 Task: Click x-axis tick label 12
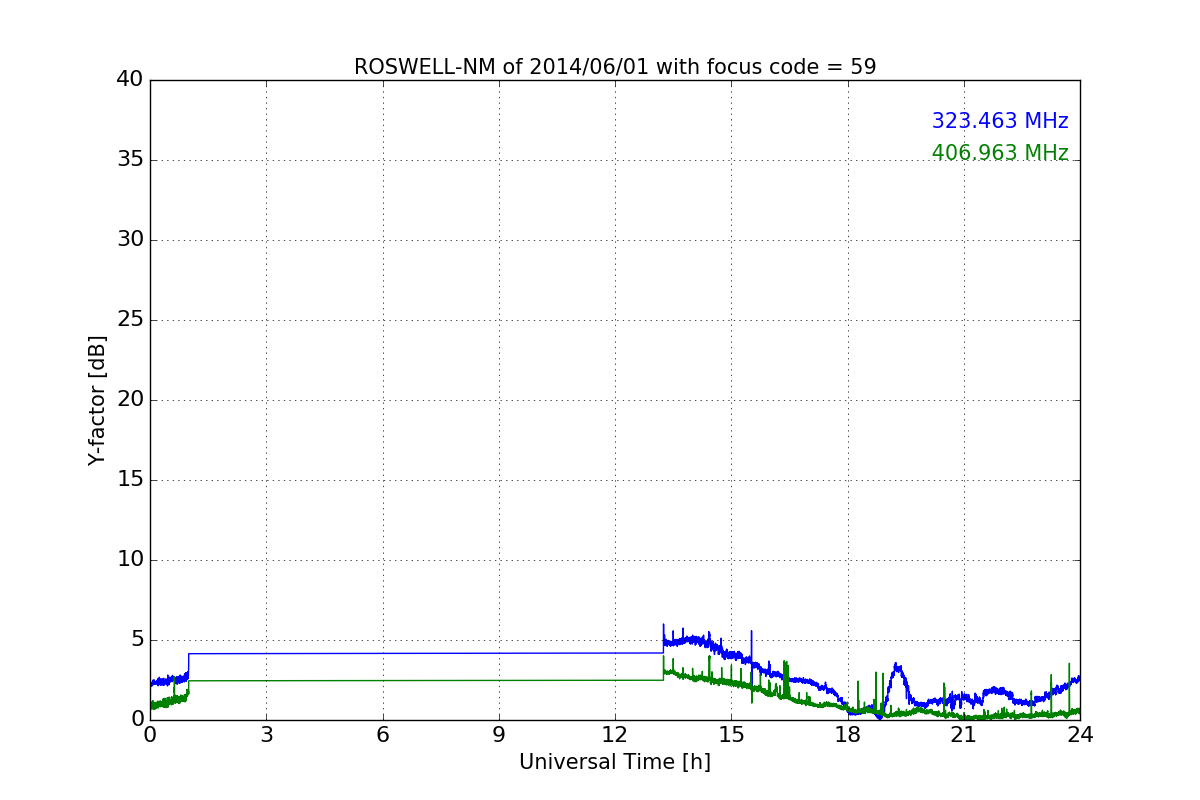615,735
